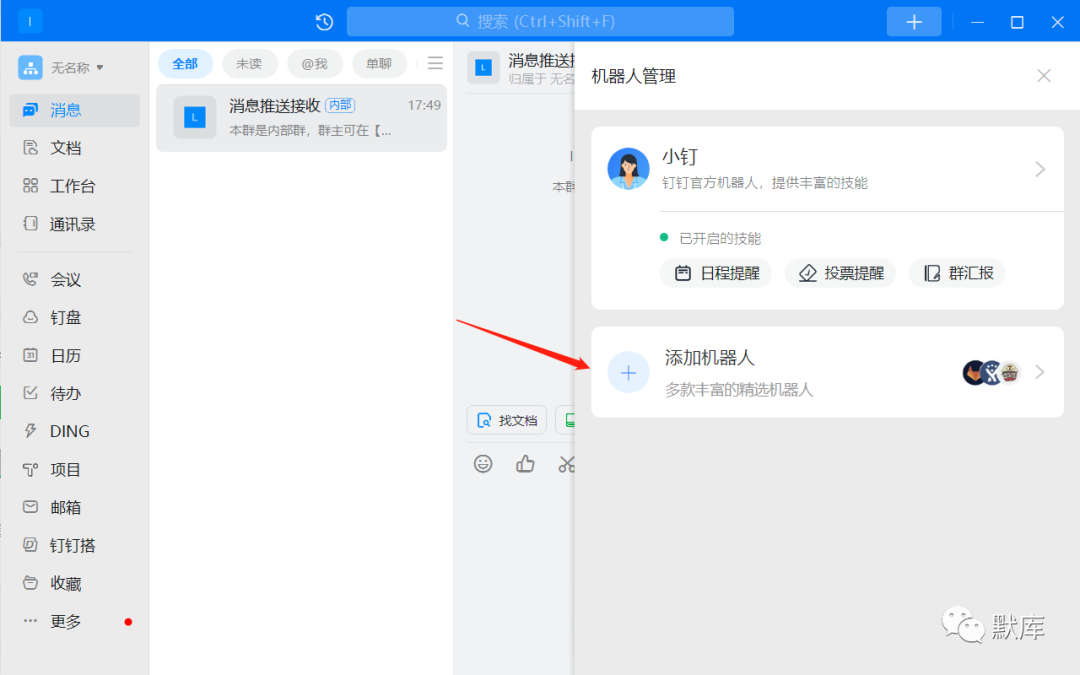The image size is (1080, 675).
Task: Click the search box in title bar
Action: click(540, 21)
